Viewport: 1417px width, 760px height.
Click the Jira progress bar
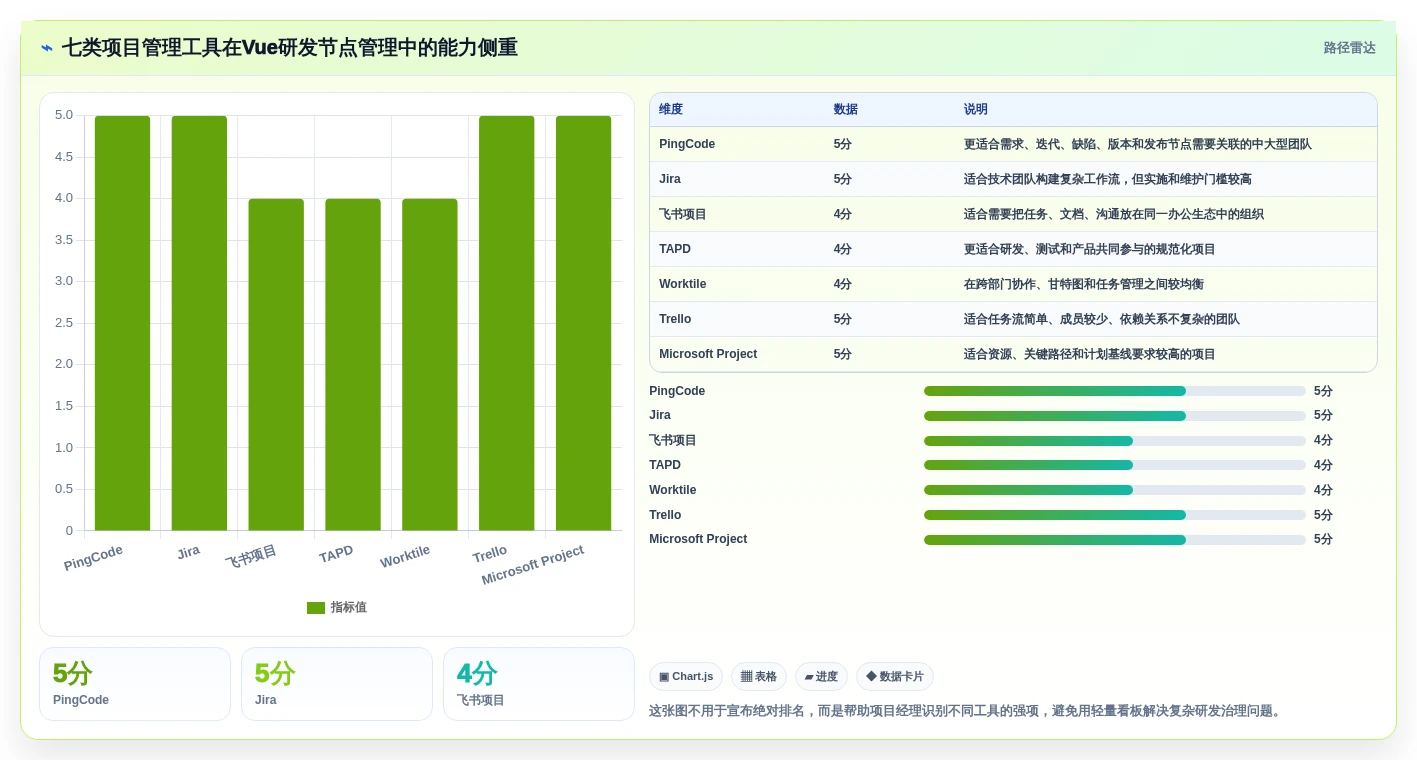click(1115, 416)
